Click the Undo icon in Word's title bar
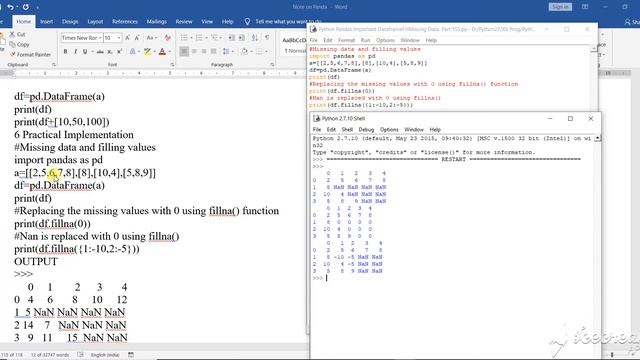This screenshot has width=640, height=360. [x=11, y=7]
